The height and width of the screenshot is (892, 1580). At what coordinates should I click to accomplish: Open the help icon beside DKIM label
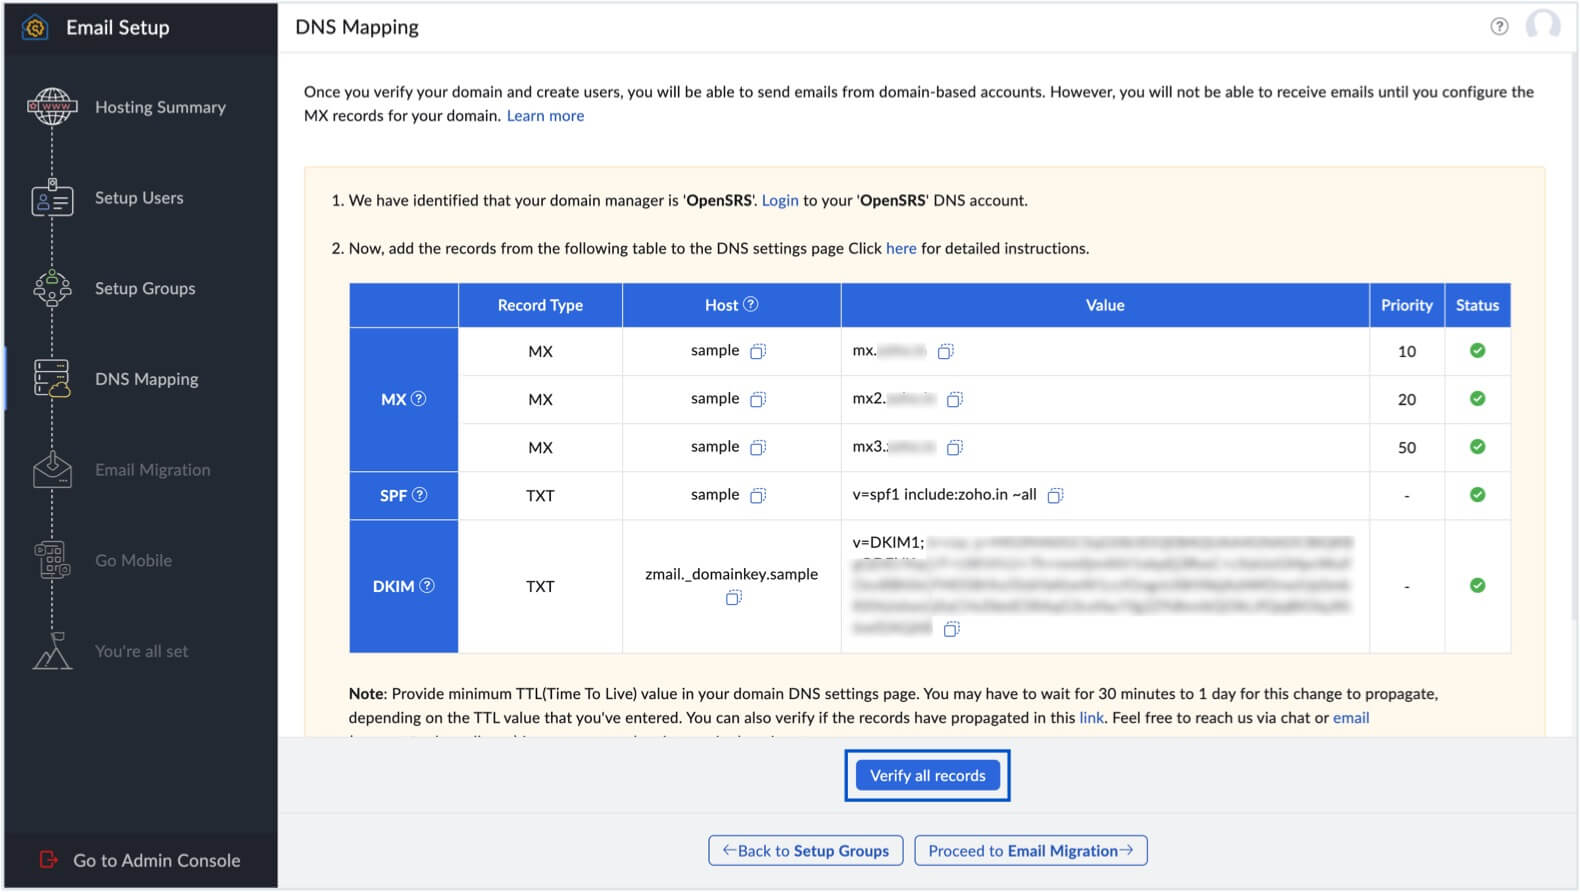click(427, 586)
